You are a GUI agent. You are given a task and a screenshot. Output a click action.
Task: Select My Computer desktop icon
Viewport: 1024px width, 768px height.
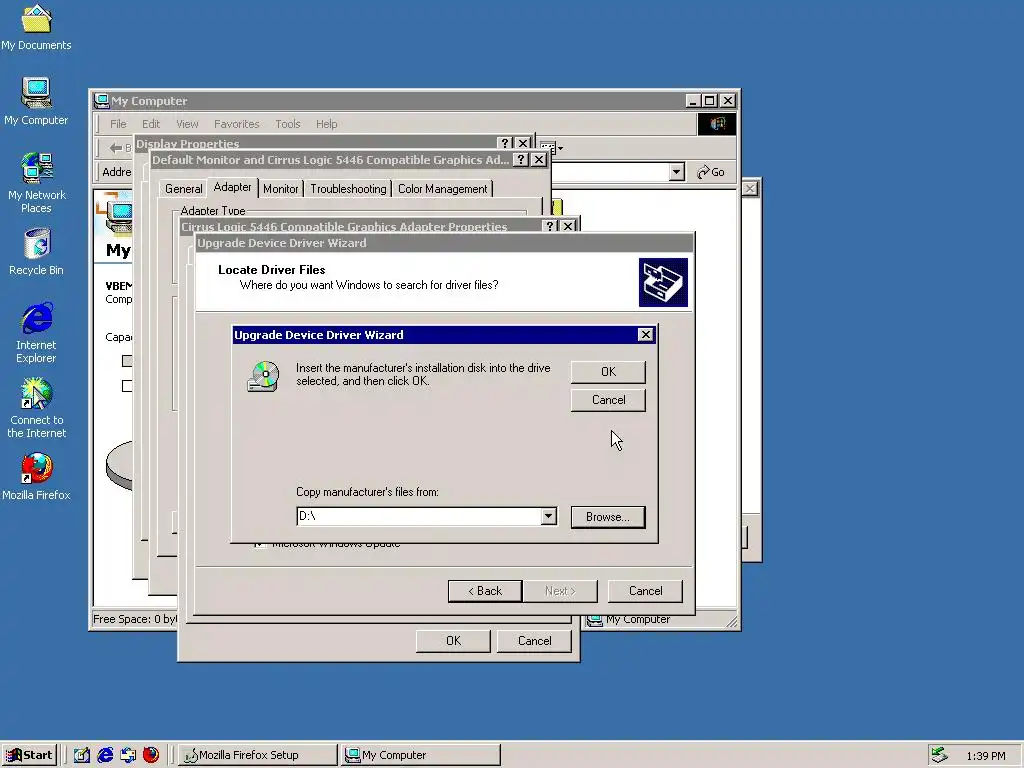click(x=36, y=101)
